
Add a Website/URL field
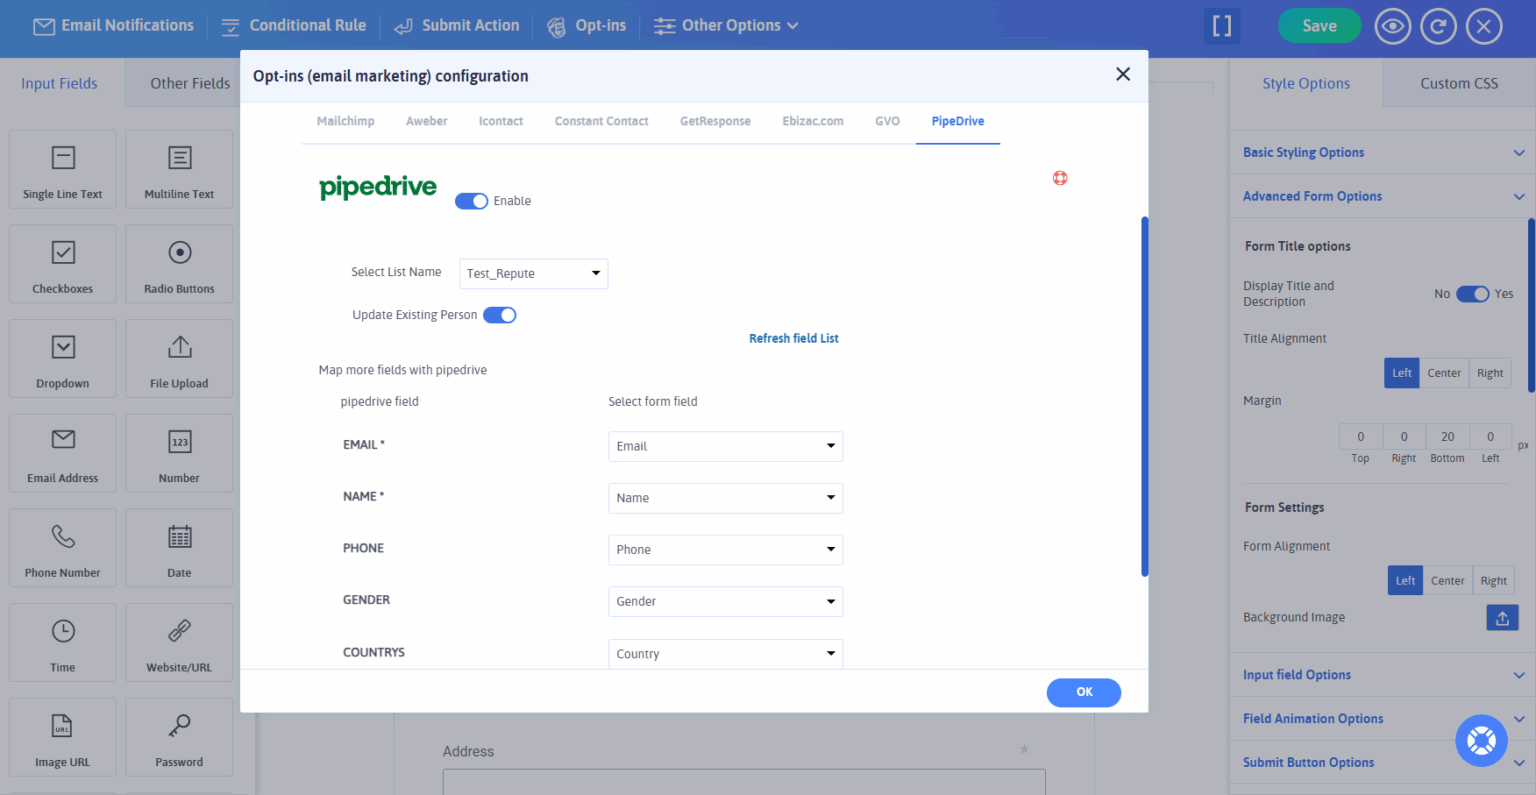(x=179, y=642)
